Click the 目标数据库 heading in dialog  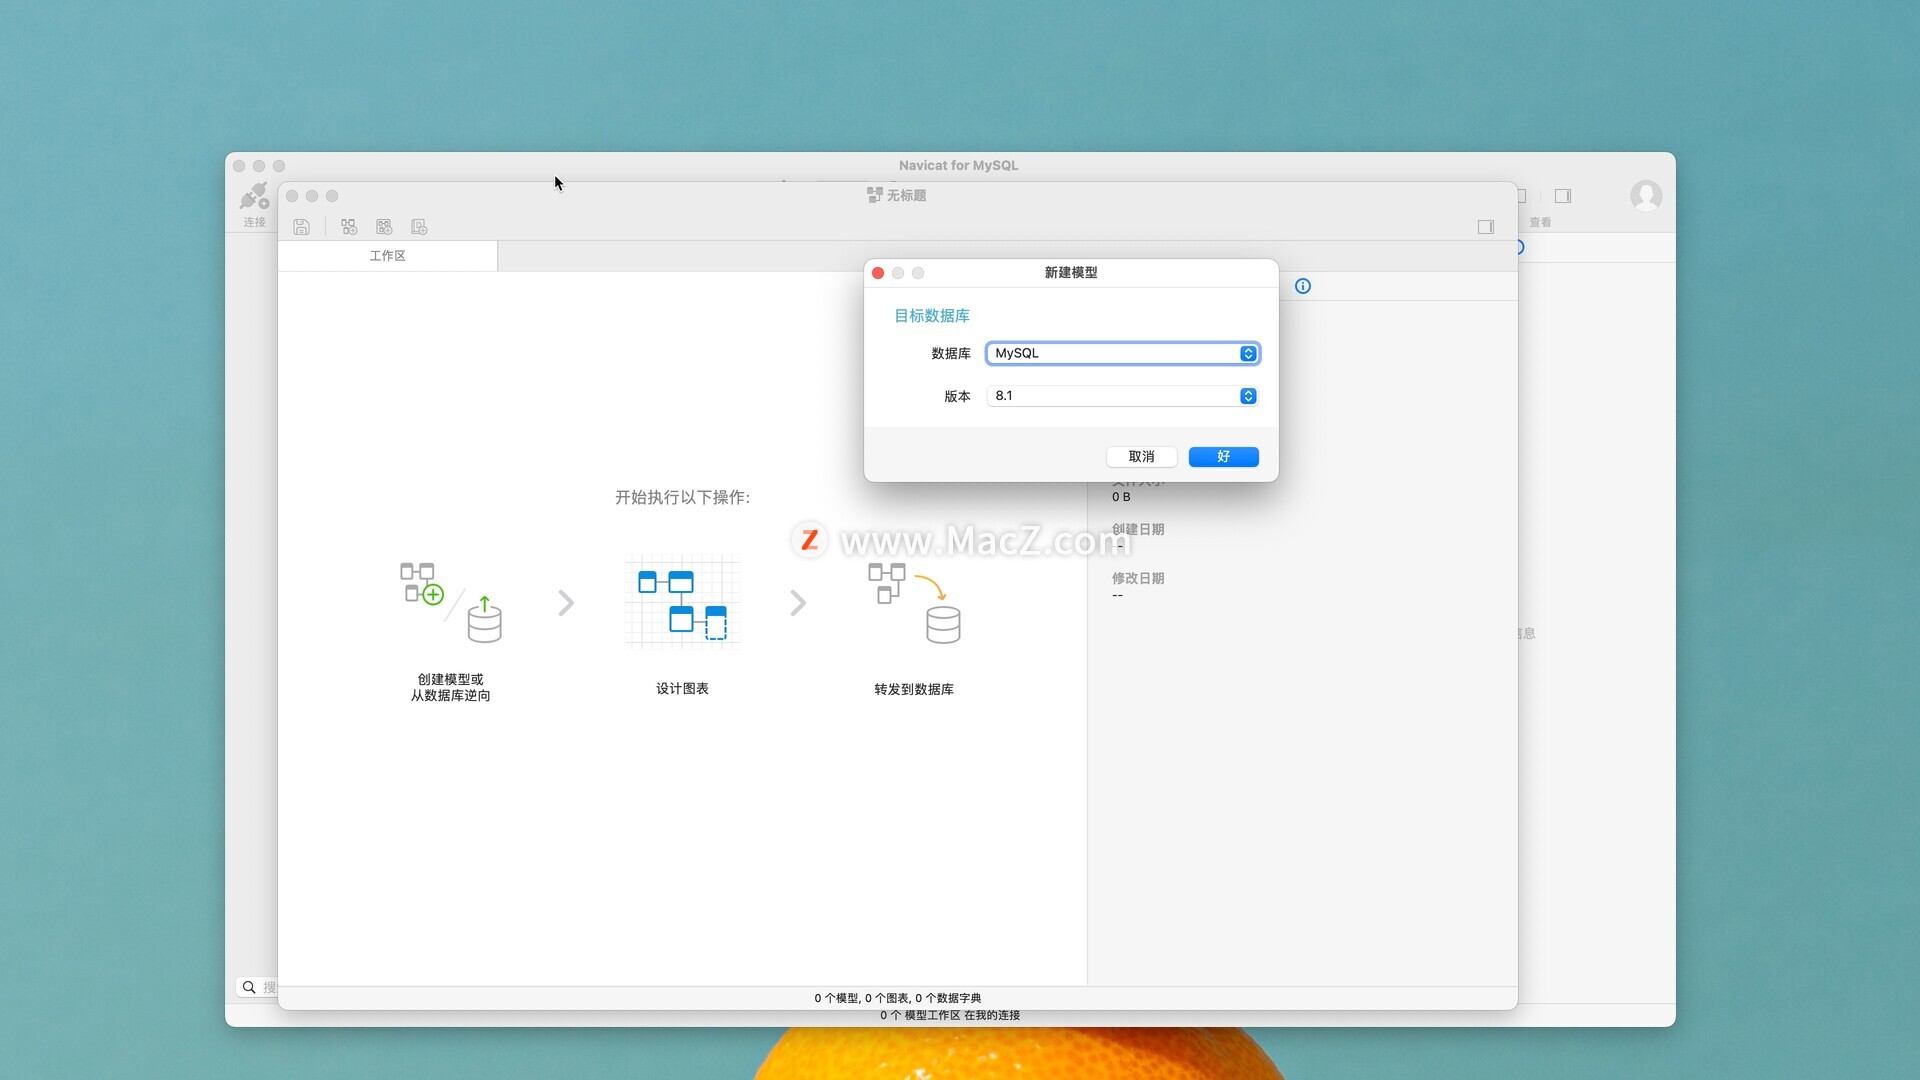[932, 316]
